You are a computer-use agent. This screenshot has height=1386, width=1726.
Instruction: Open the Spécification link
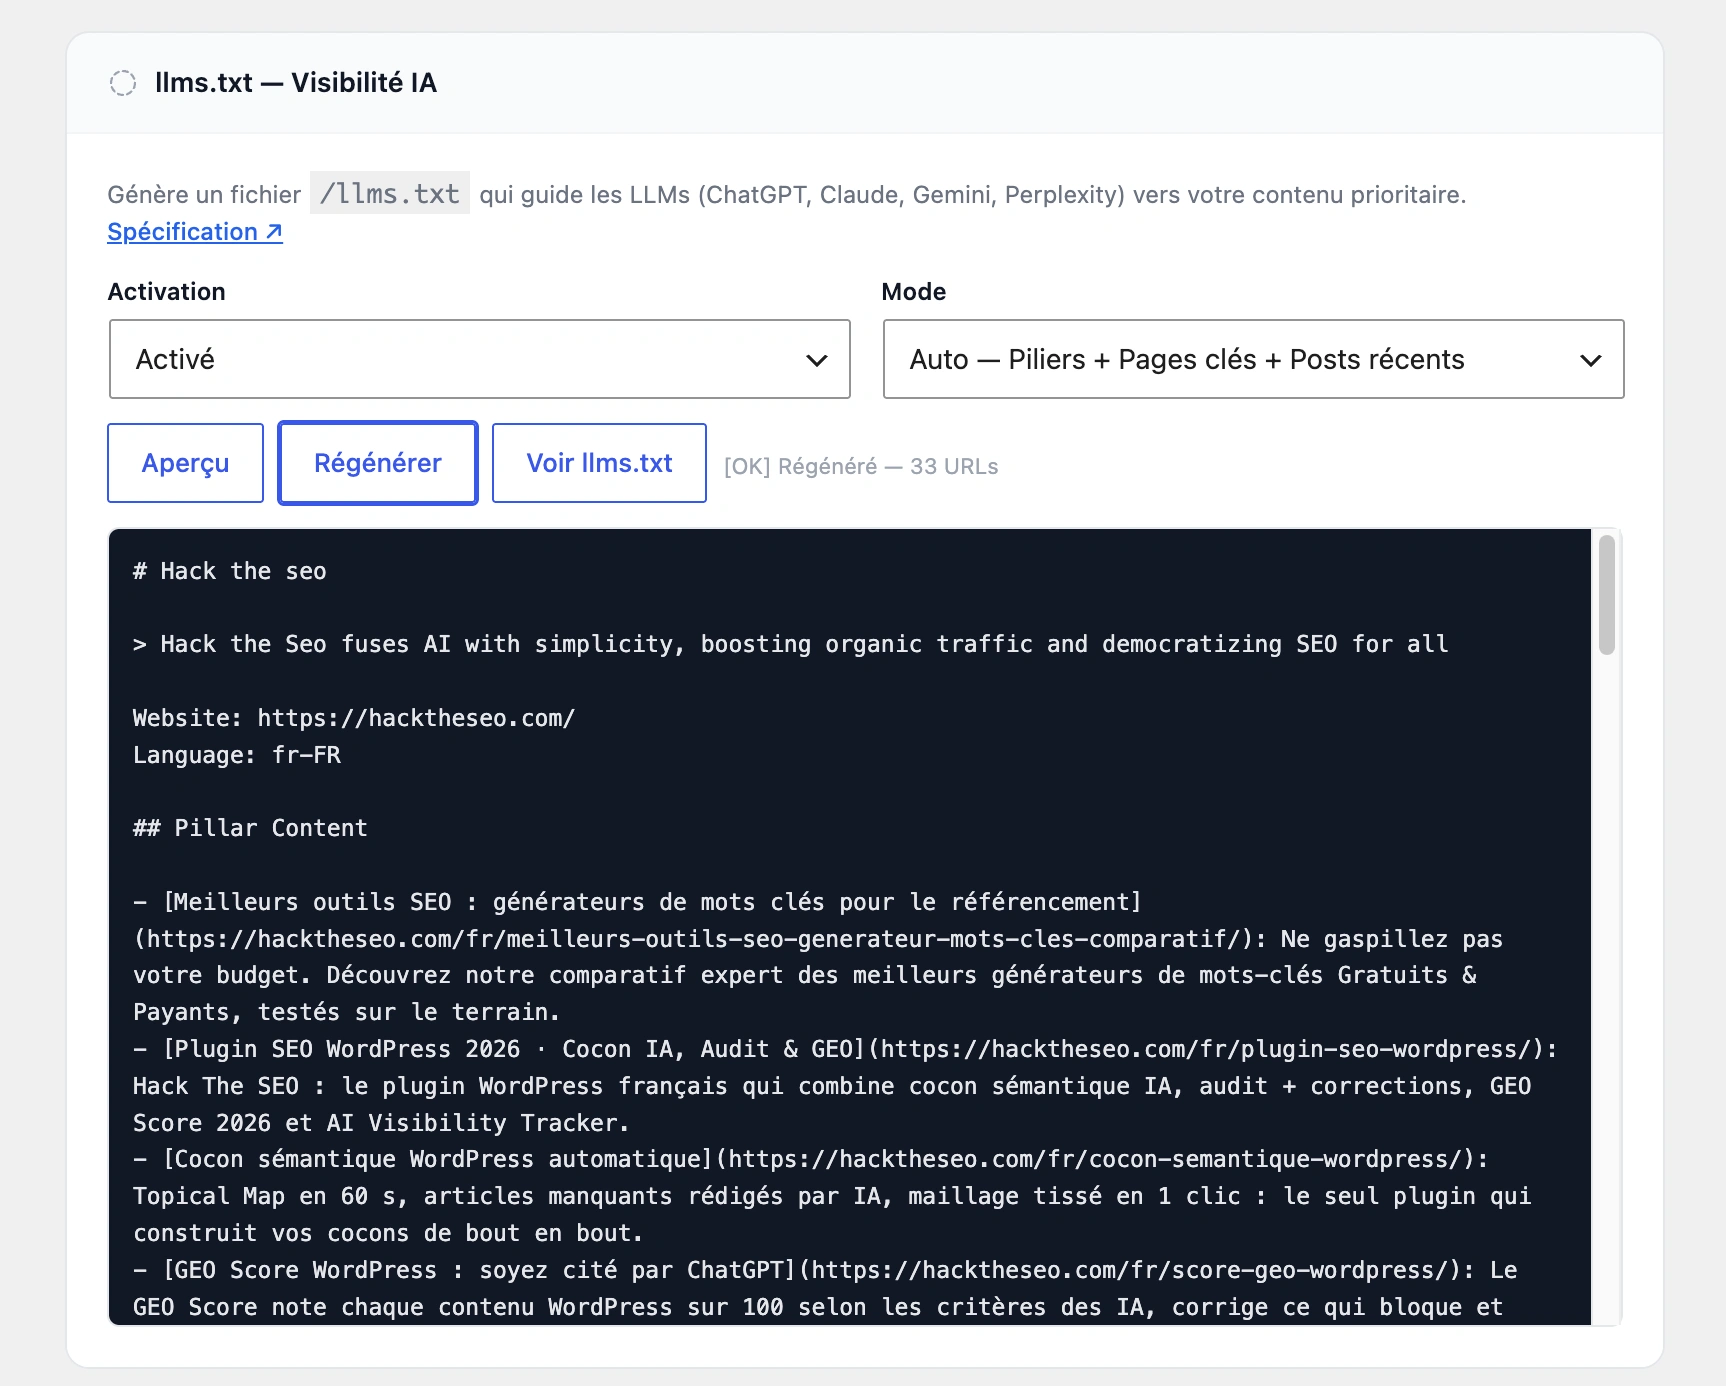[x=195, y=232]
